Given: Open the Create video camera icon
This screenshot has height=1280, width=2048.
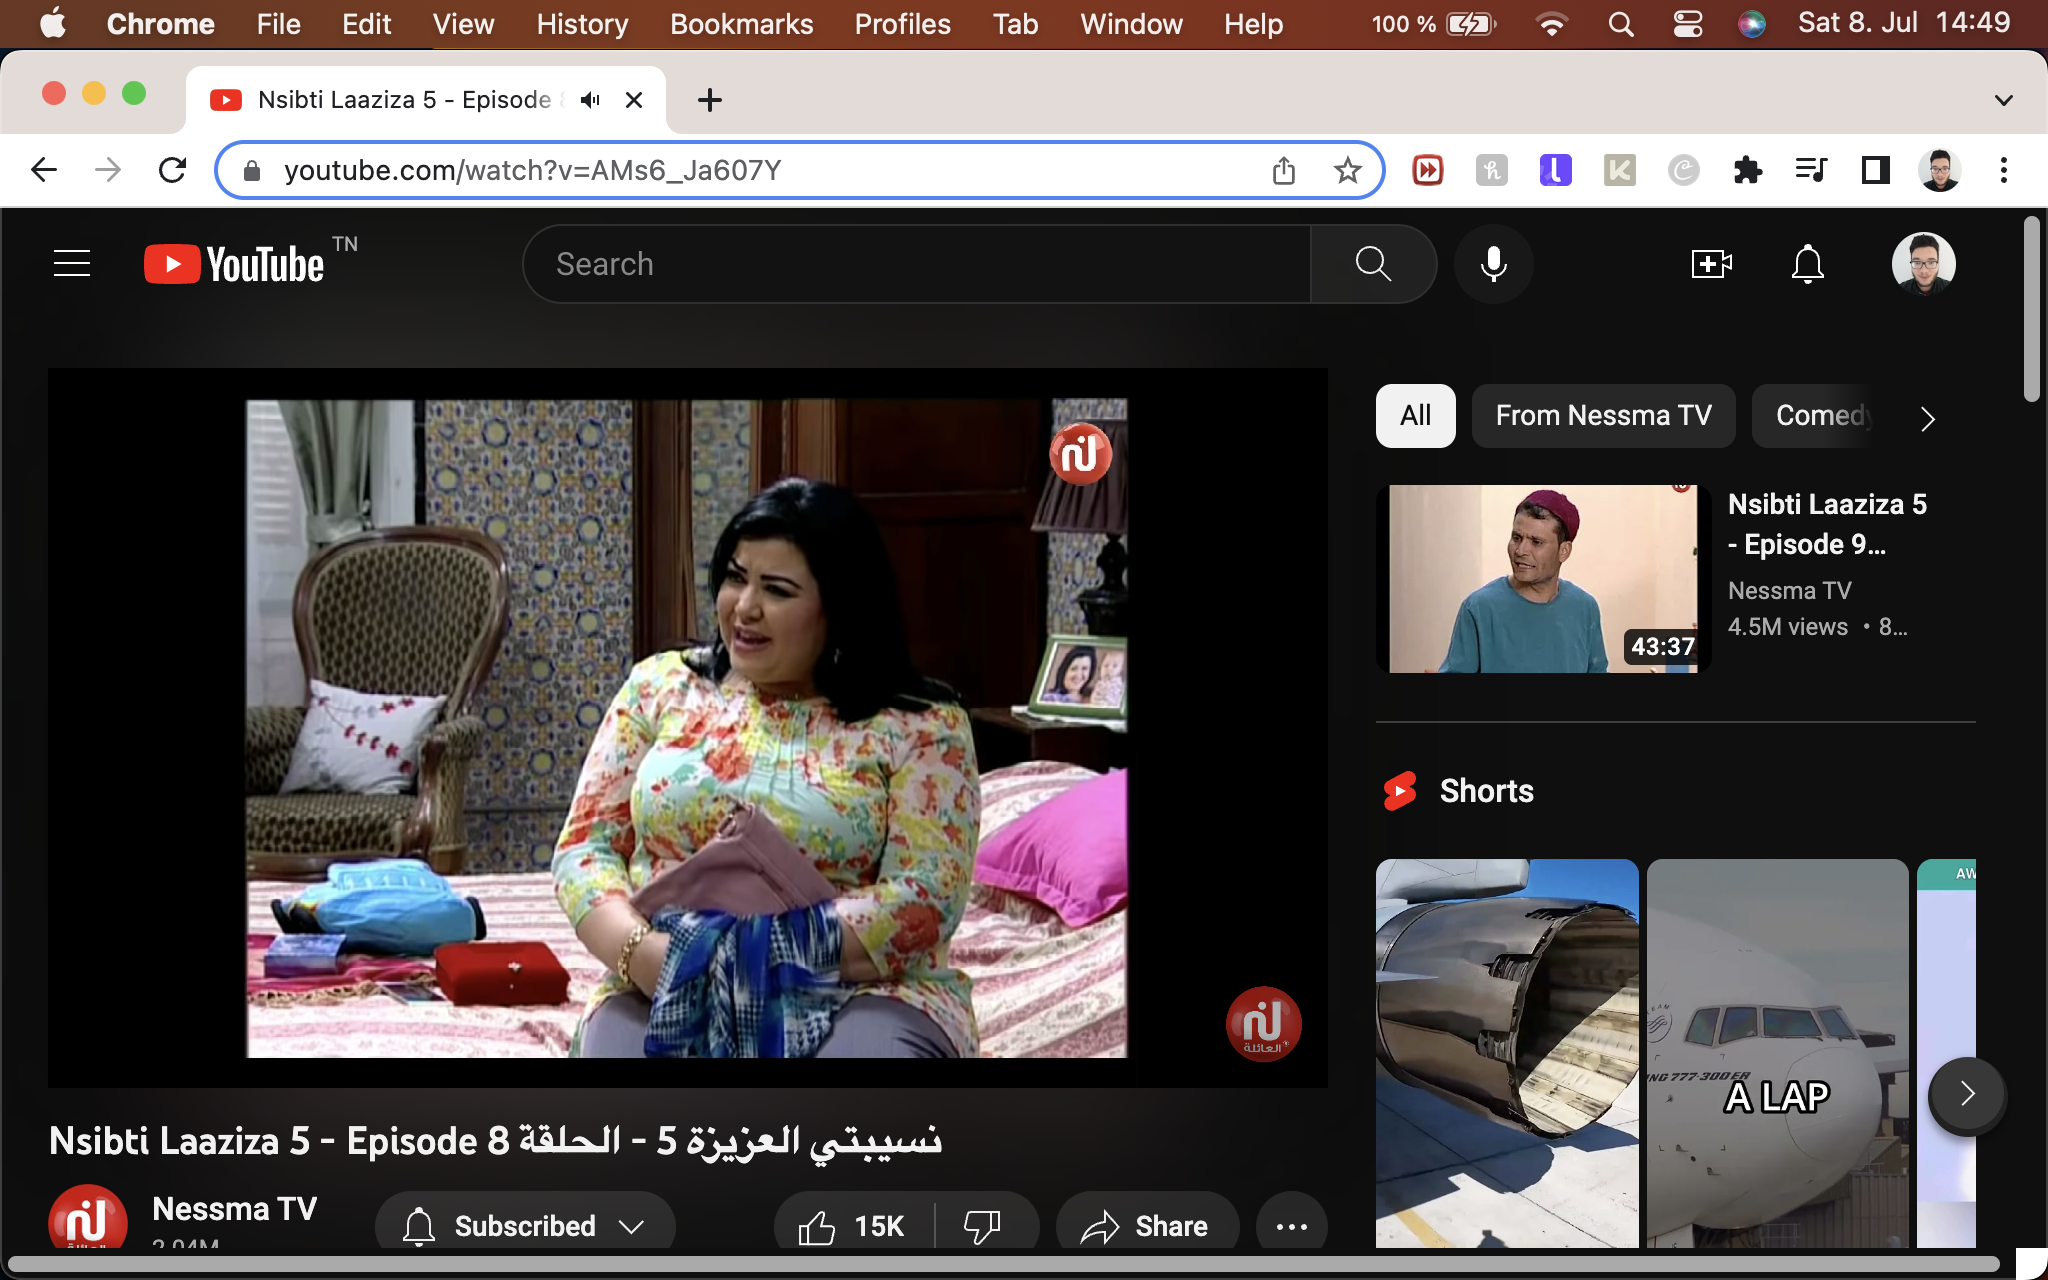Looking at the screenshot, I should tap(1711, 264).
